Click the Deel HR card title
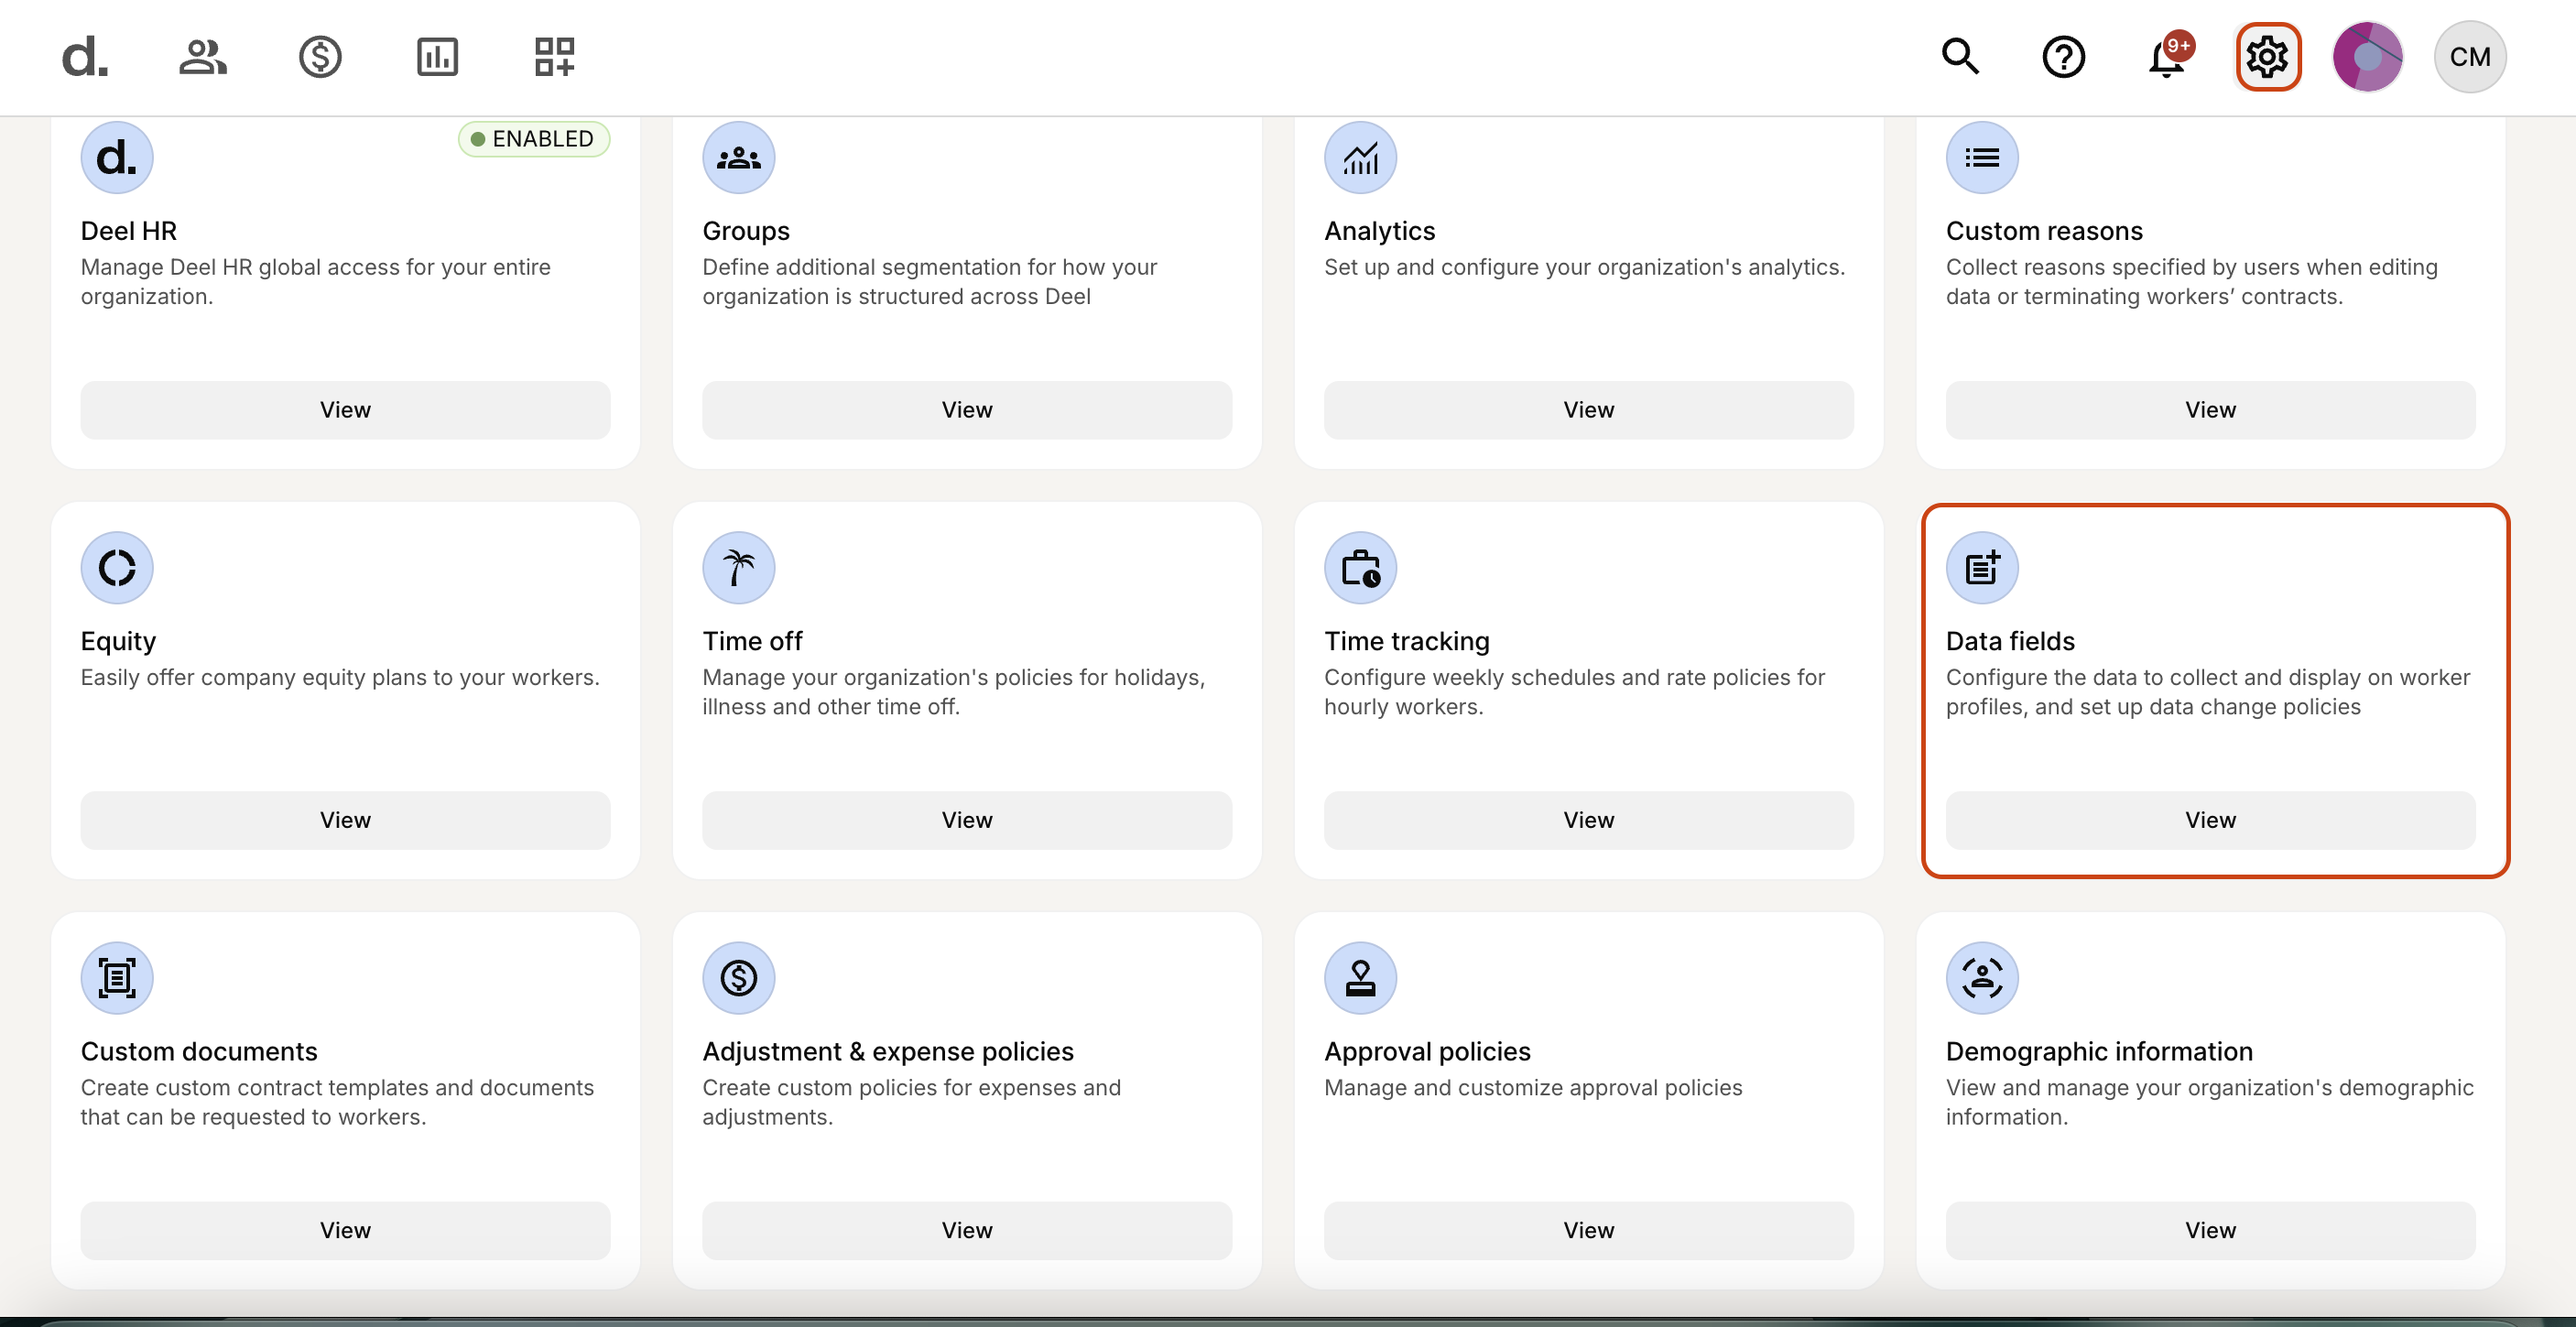 pyautogui.click(x=129, y=231)
